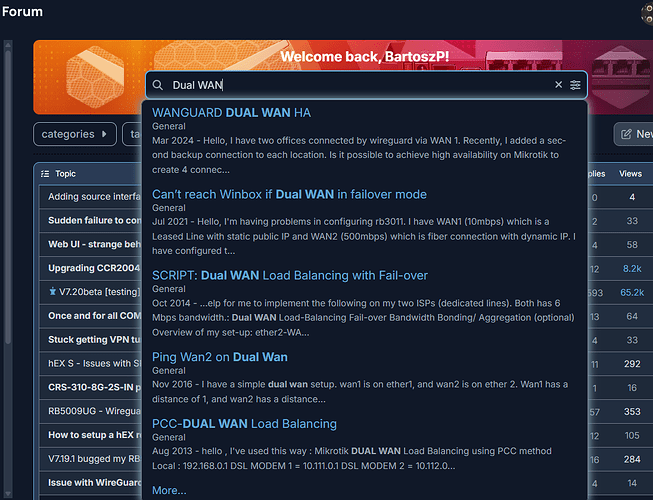Open WANGUARD DUAL WAN HA result

[231, 113]
